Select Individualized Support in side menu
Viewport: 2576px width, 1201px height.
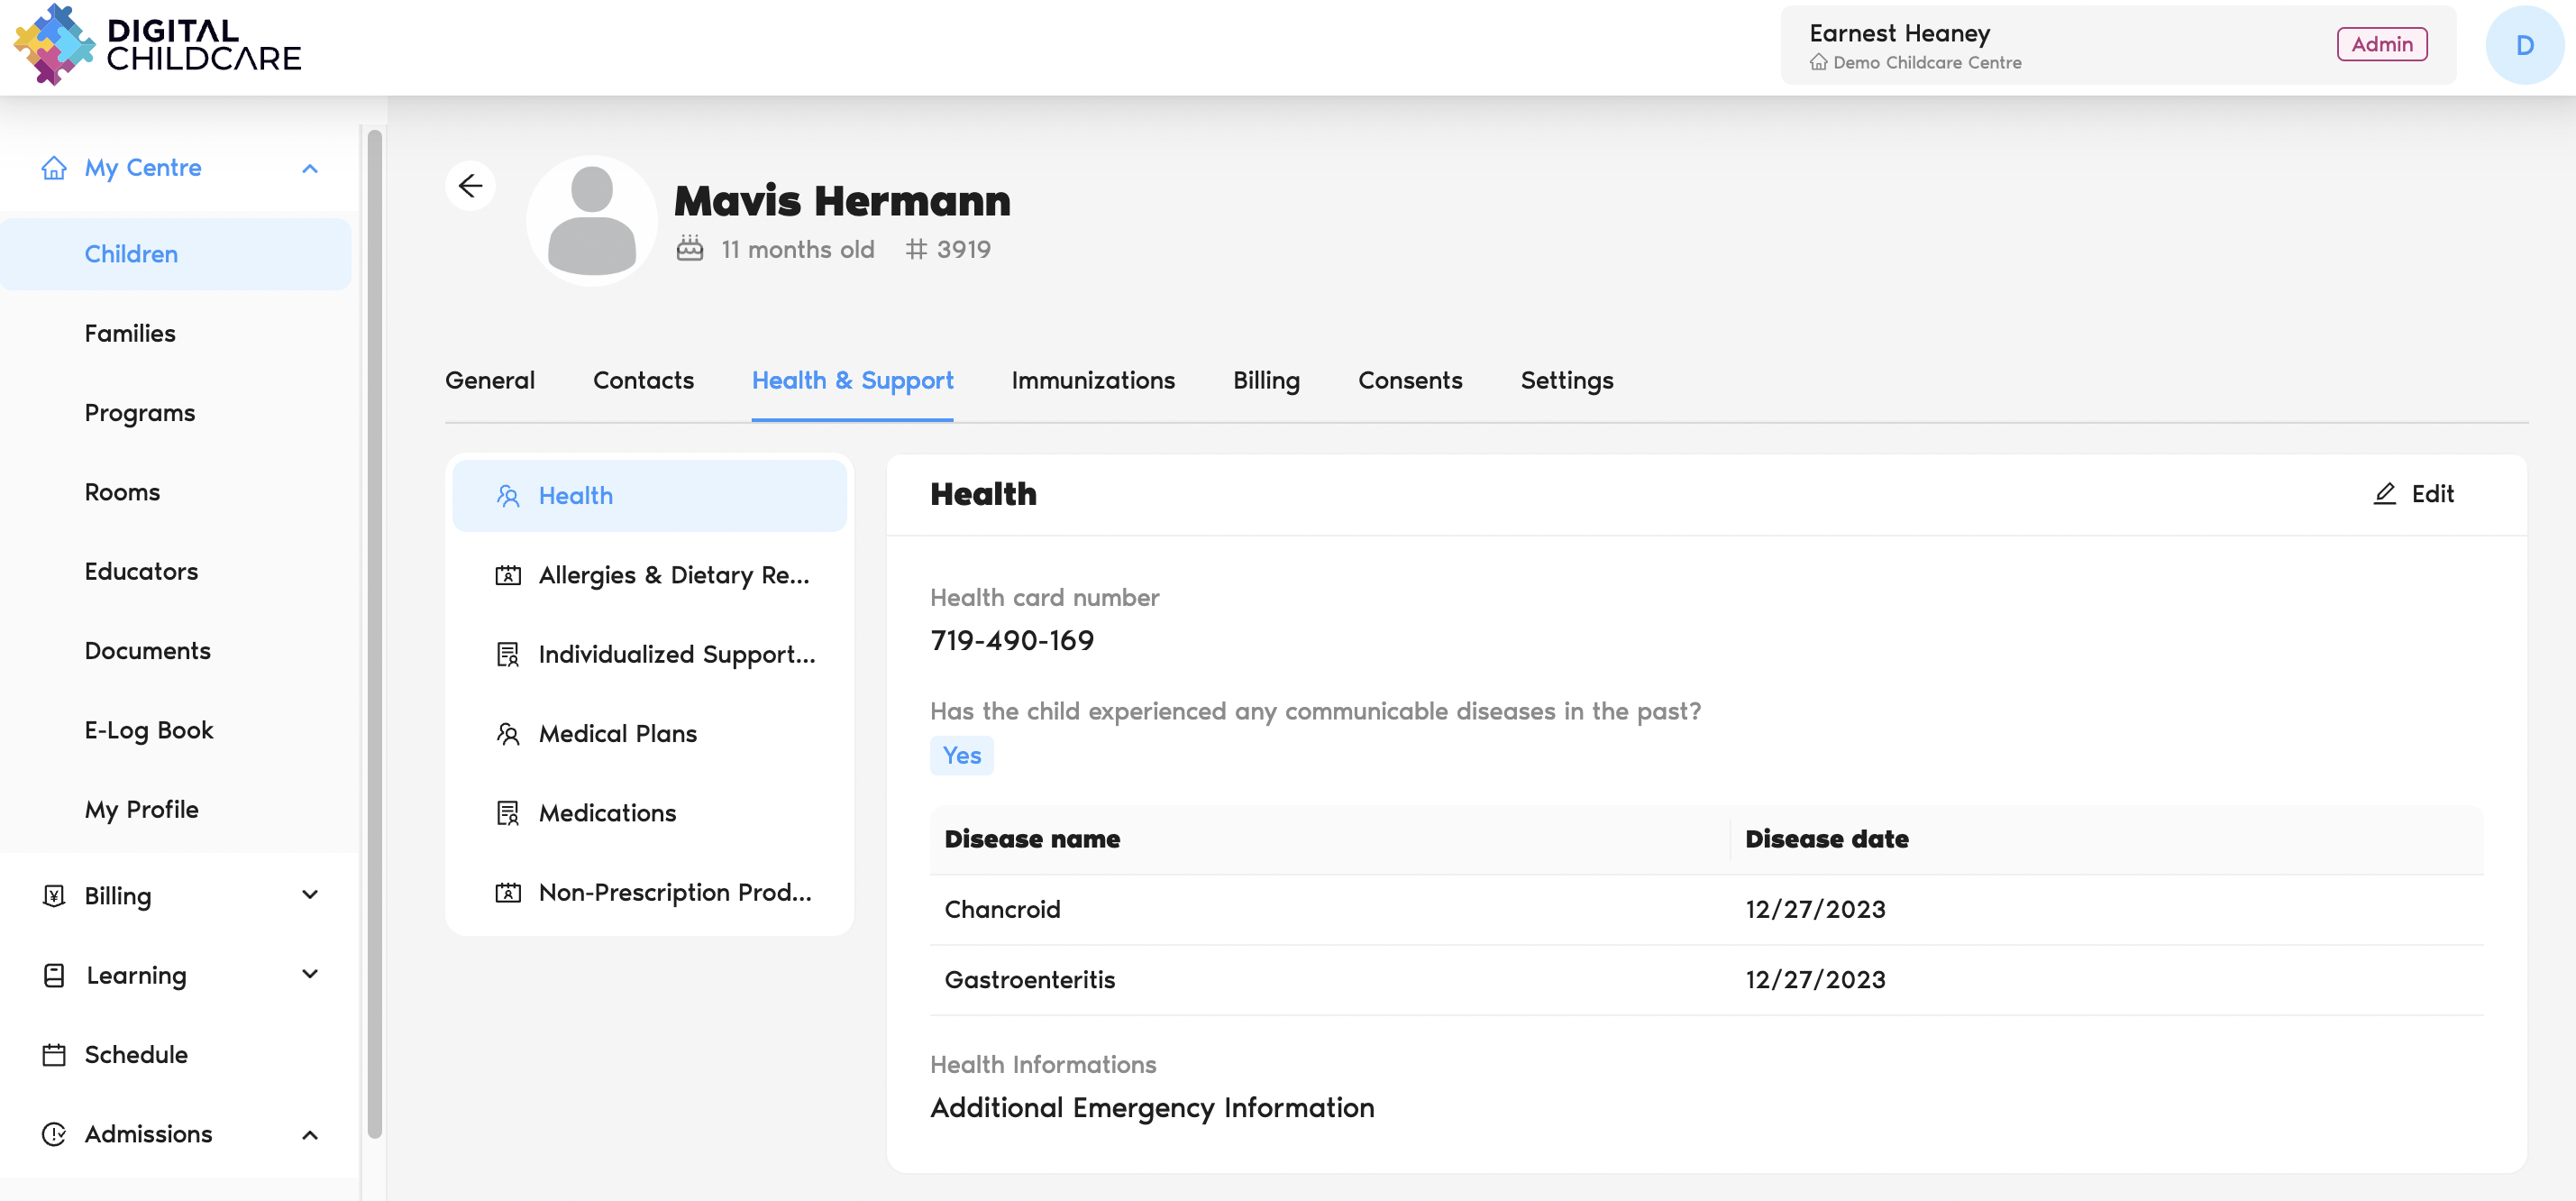(676, 655)
